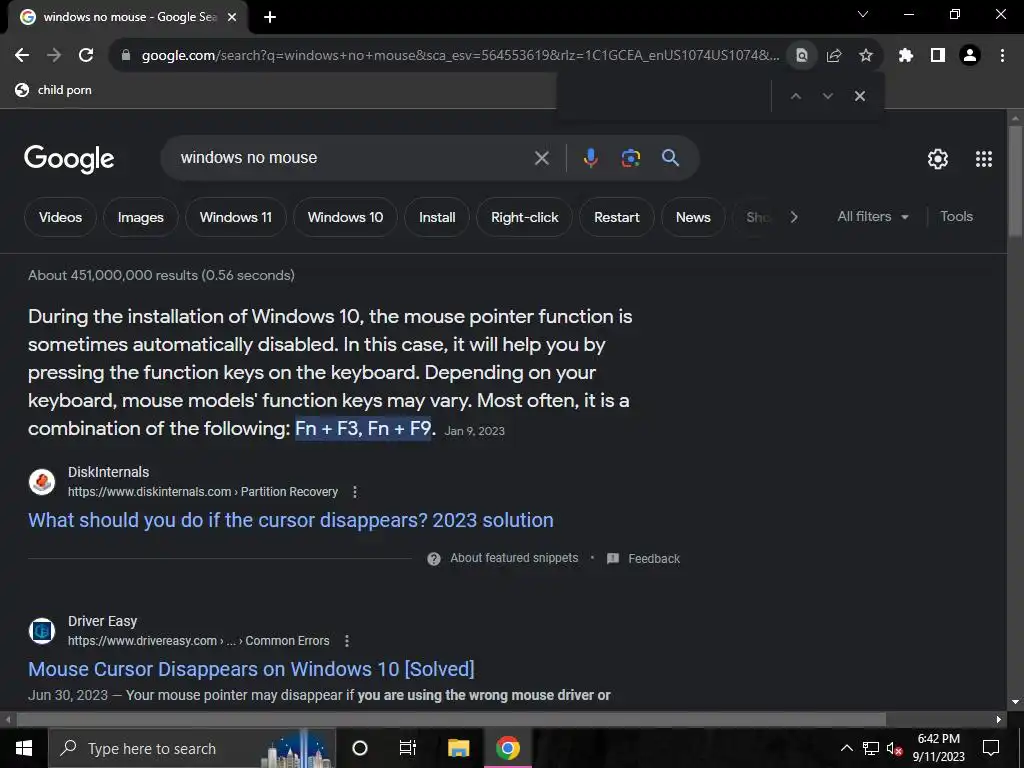This screenshot has width=1024, height=768.
Task: Select the Windows 10 chip
Action: 345,217
